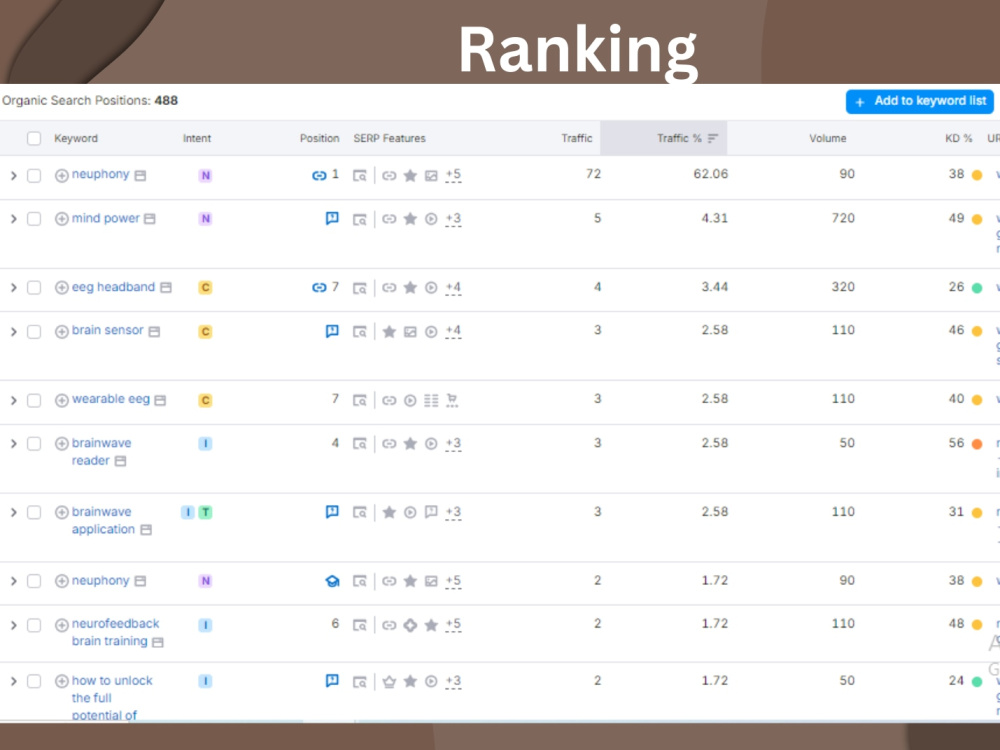Add the 'mind power' keyword using its plus icon
Image resolution: width=1000 pixels, height=750 pixels.
(62, 219)
